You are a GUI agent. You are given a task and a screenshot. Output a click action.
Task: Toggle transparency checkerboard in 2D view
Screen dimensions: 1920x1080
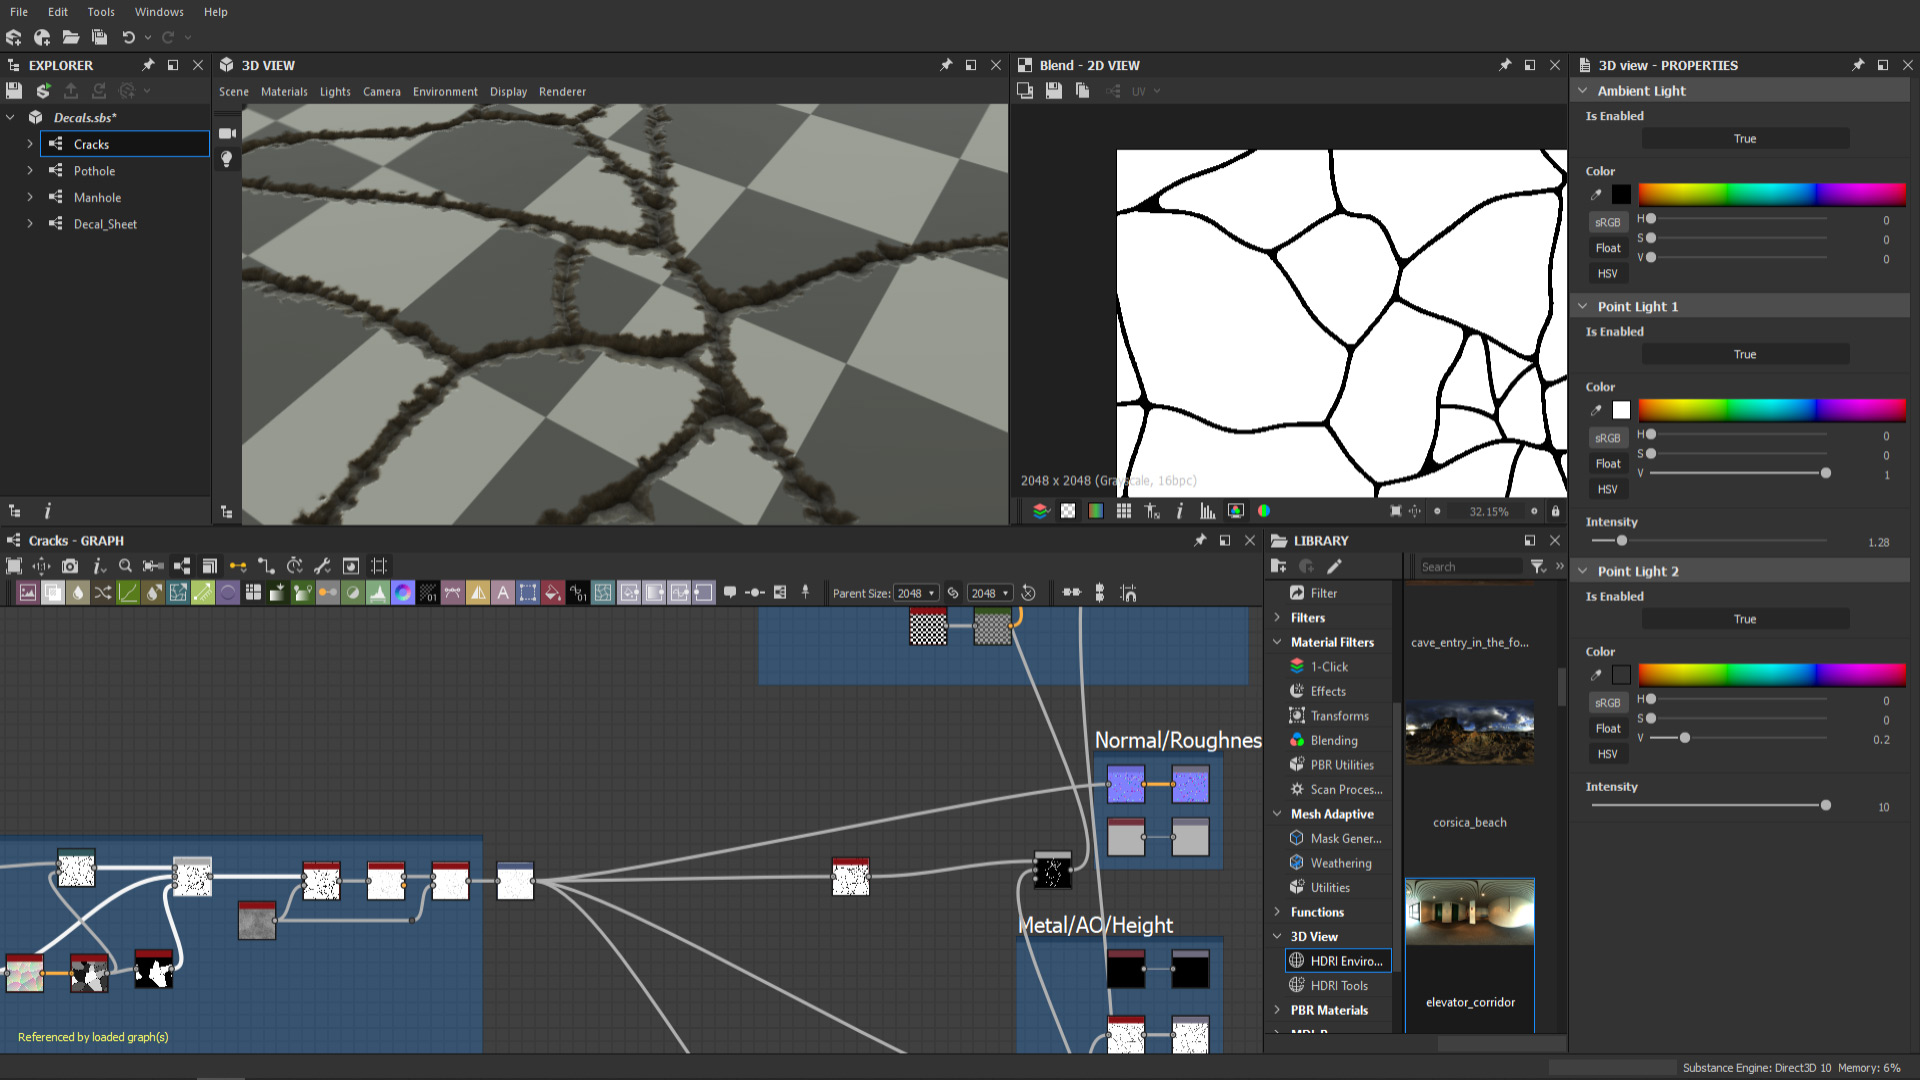pyautogui.click(x=1068, y=511)
